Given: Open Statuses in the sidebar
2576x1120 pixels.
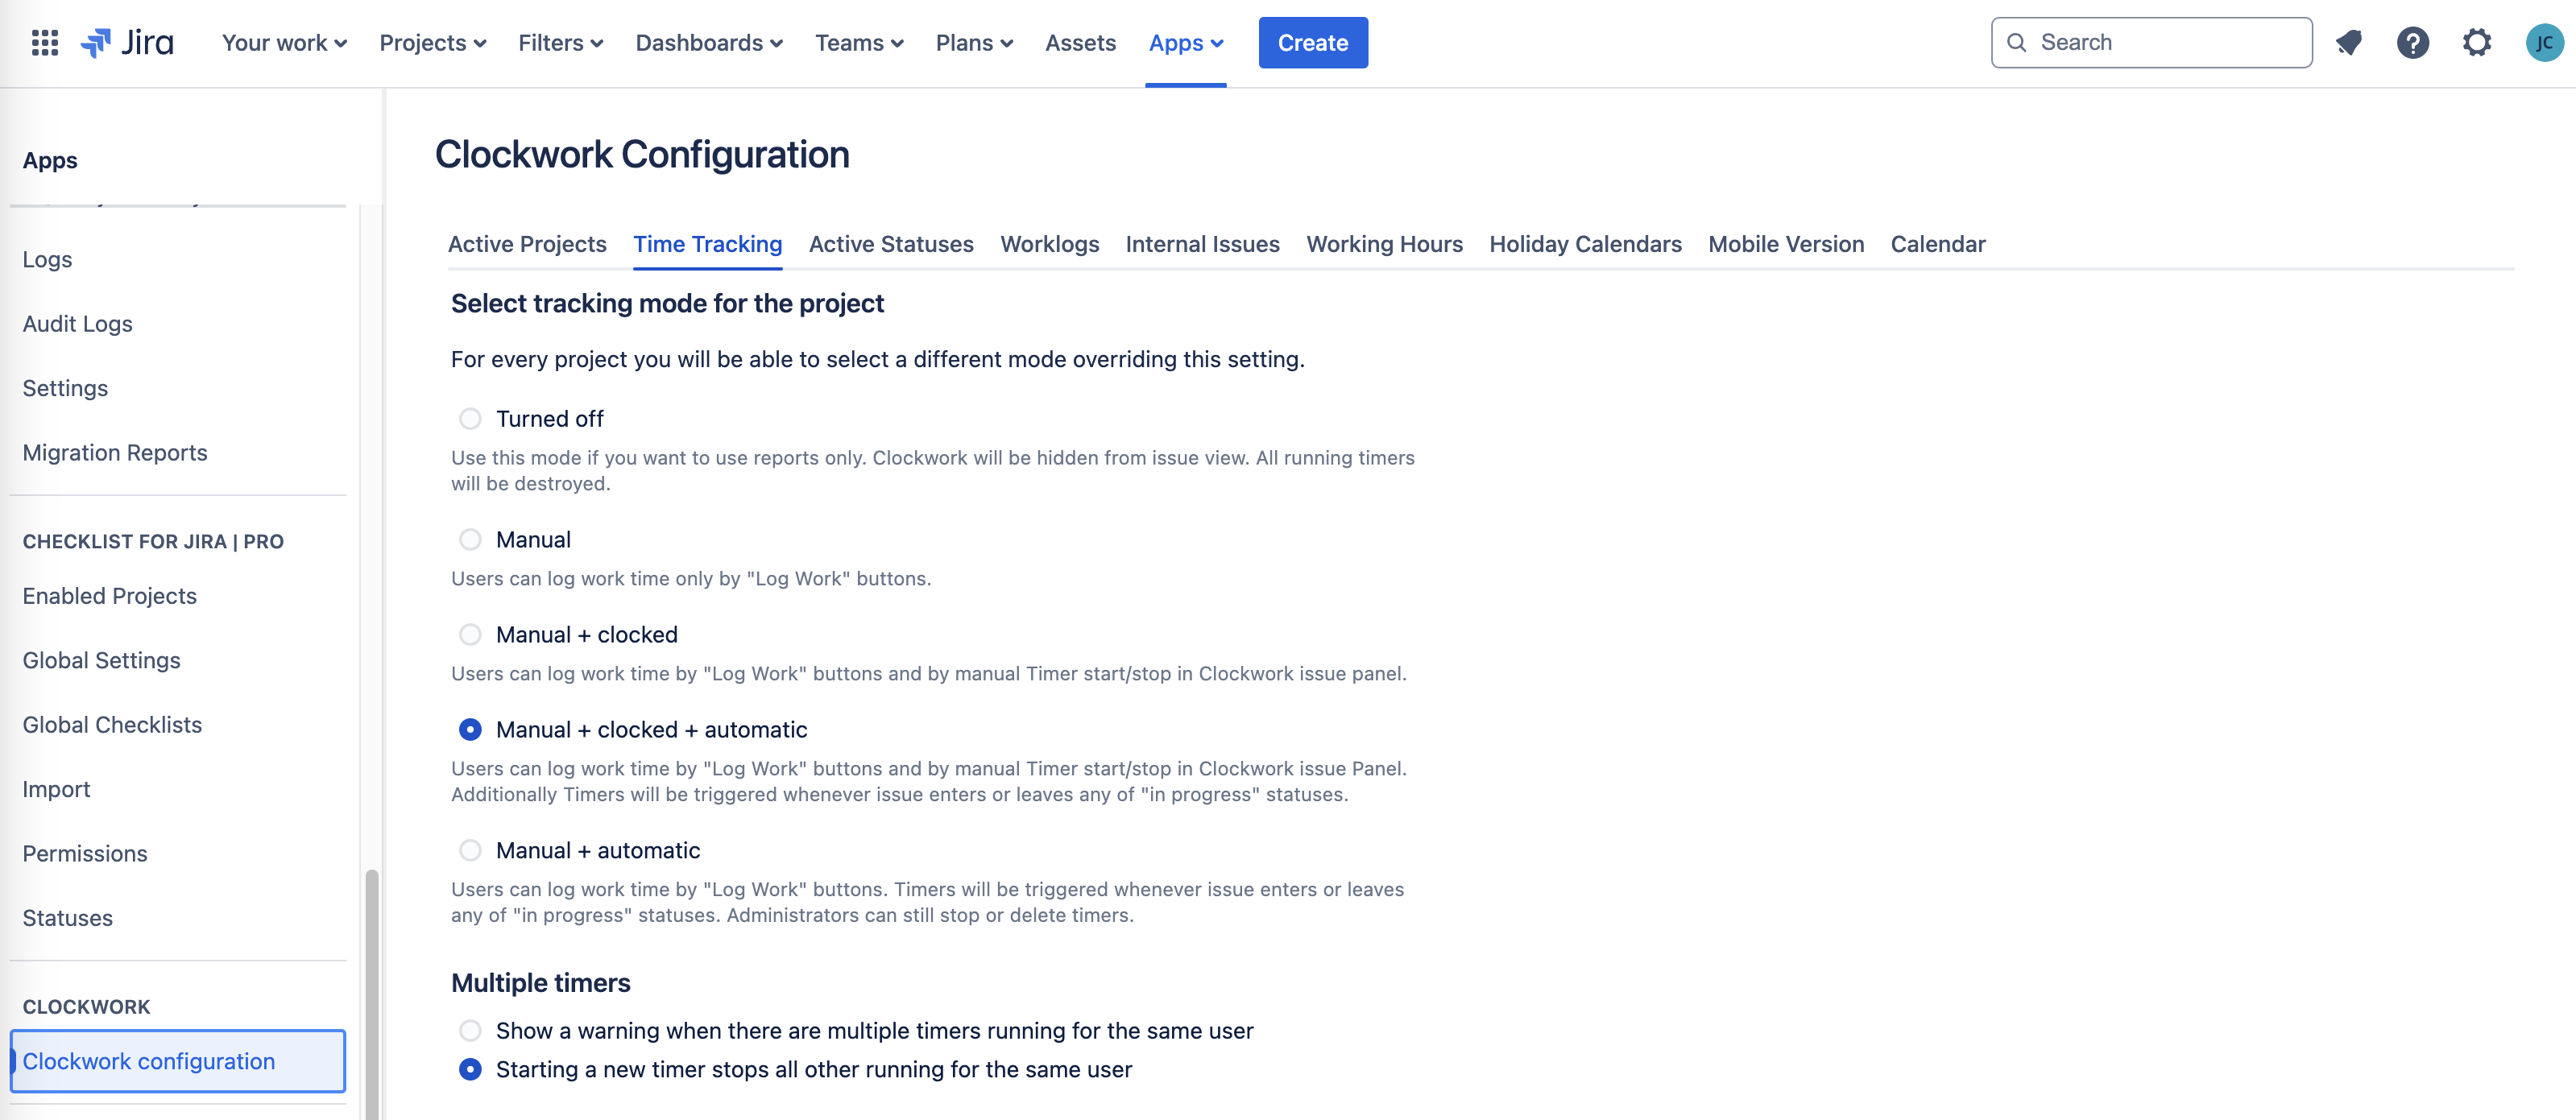Looking at the screenshot, I should 68,919.
